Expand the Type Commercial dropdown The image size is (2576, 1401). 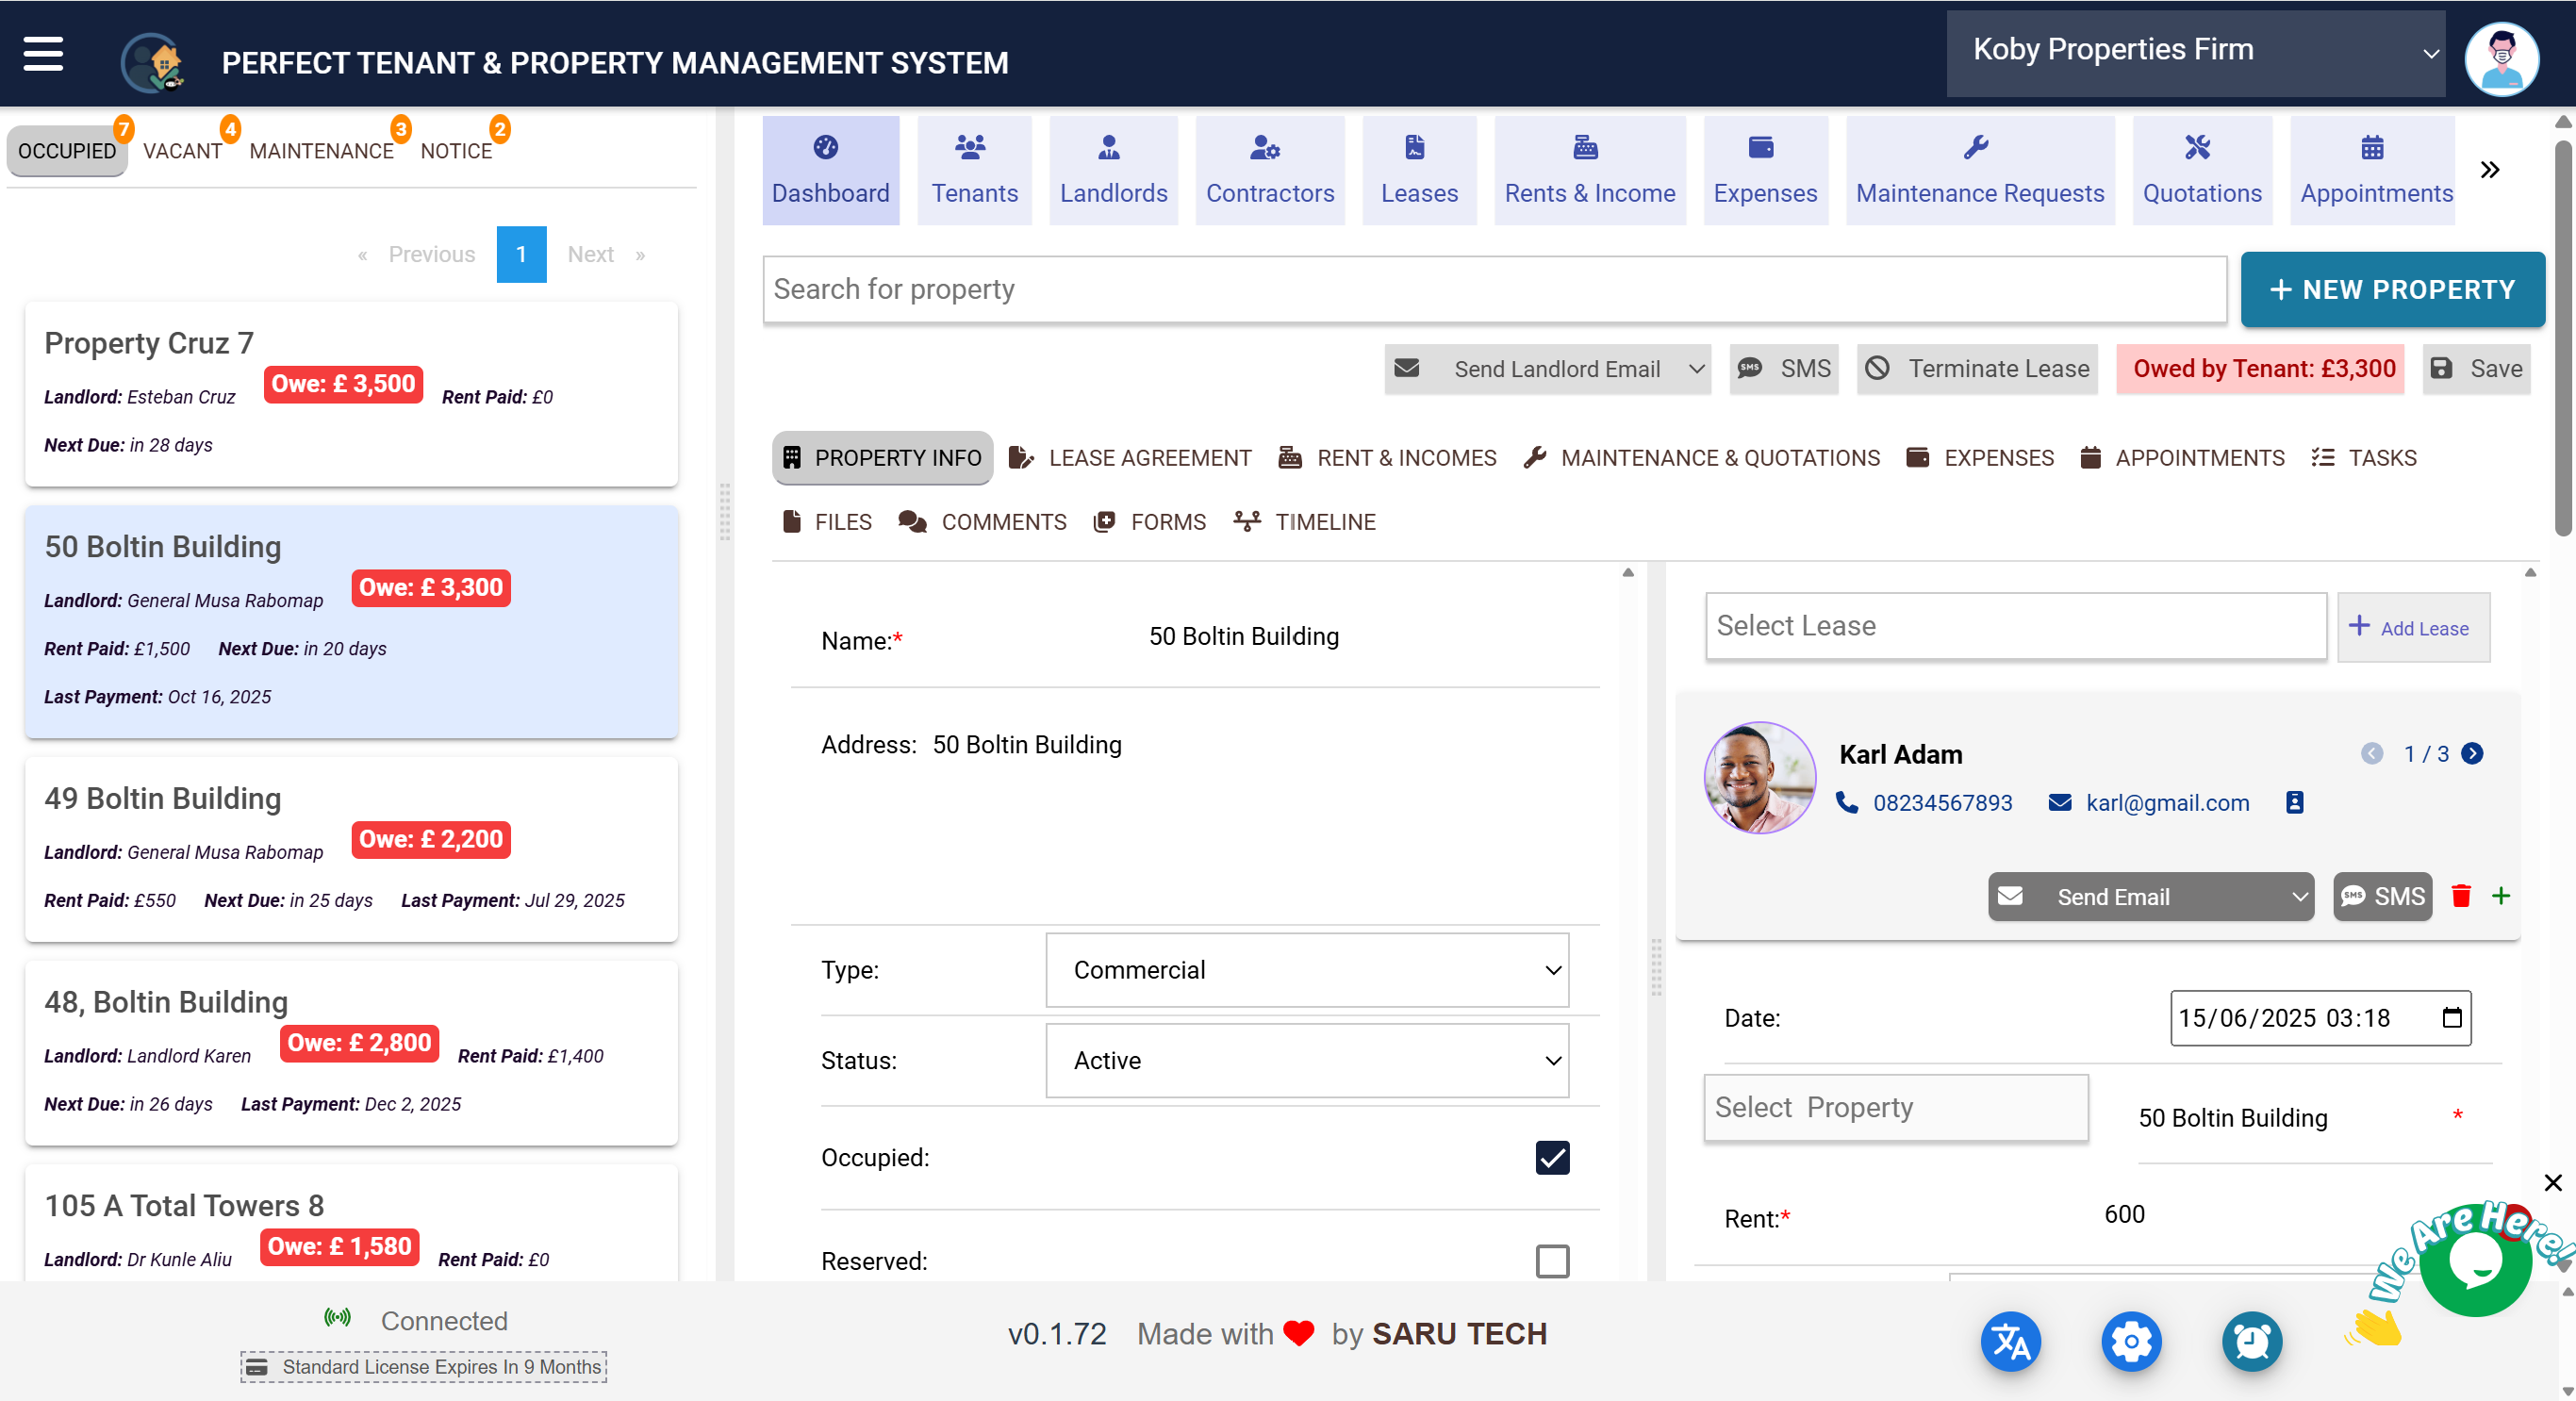coord(1306,969)
